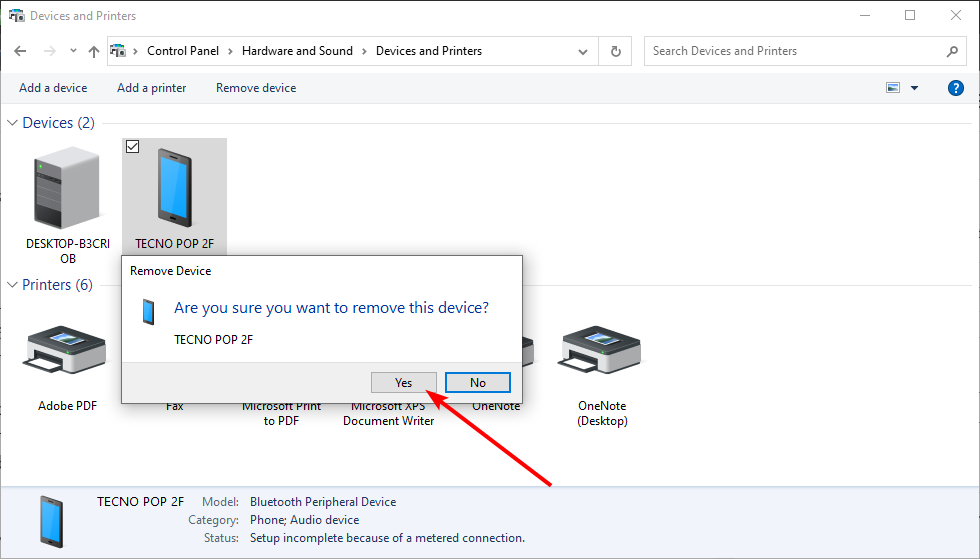Image resolution: width=980 pixels, height=559 pixels.
Task: Open the recent locations dropdown arrow
Action: pos(73,51)
